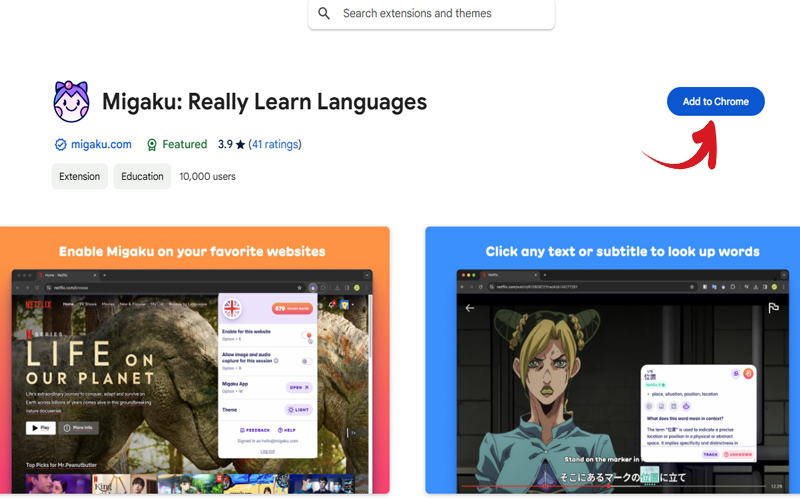Click the 3.9 rating value
This screenshot has width=800, height=500.
225,144
